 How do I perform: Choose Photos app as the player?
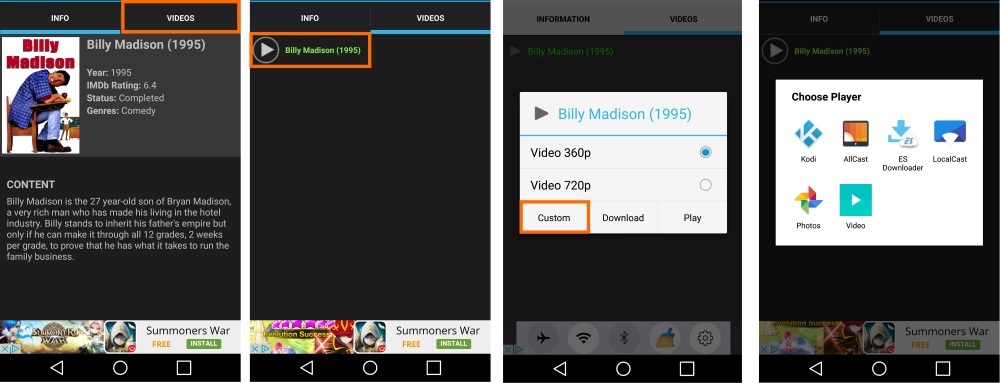coord(808,200)
